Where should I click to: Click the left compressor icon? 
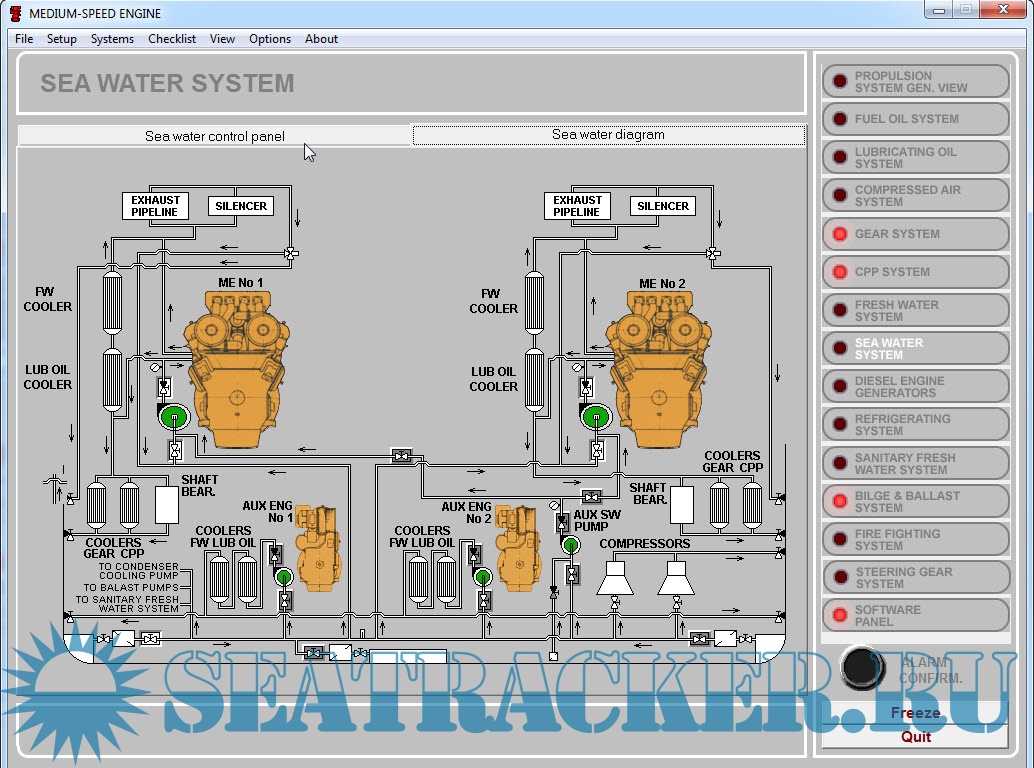click(614, 577)
